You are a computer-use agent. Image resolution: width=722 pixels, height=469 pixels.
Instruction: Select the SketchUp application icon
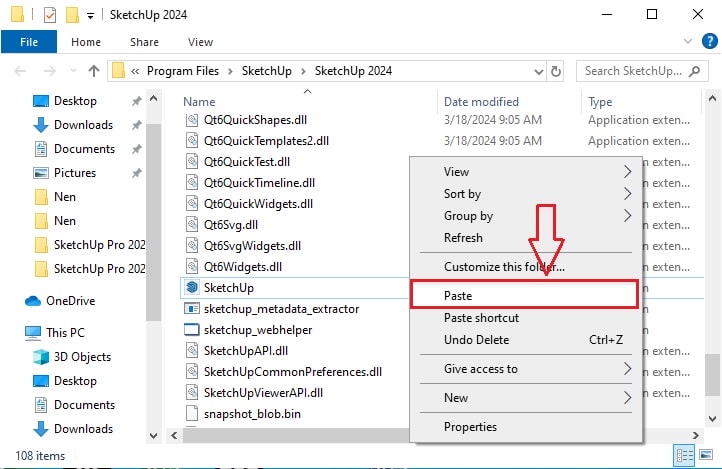[192, 288]
